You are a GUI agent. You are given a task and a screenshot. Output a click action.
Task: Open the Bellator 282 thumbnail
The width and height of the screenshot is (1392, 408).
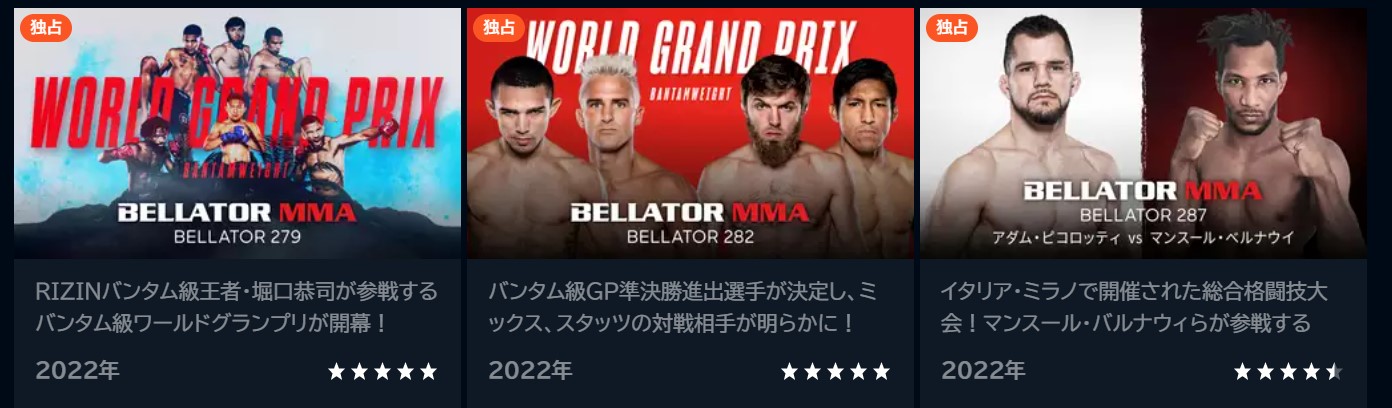[x=690, y=133]
